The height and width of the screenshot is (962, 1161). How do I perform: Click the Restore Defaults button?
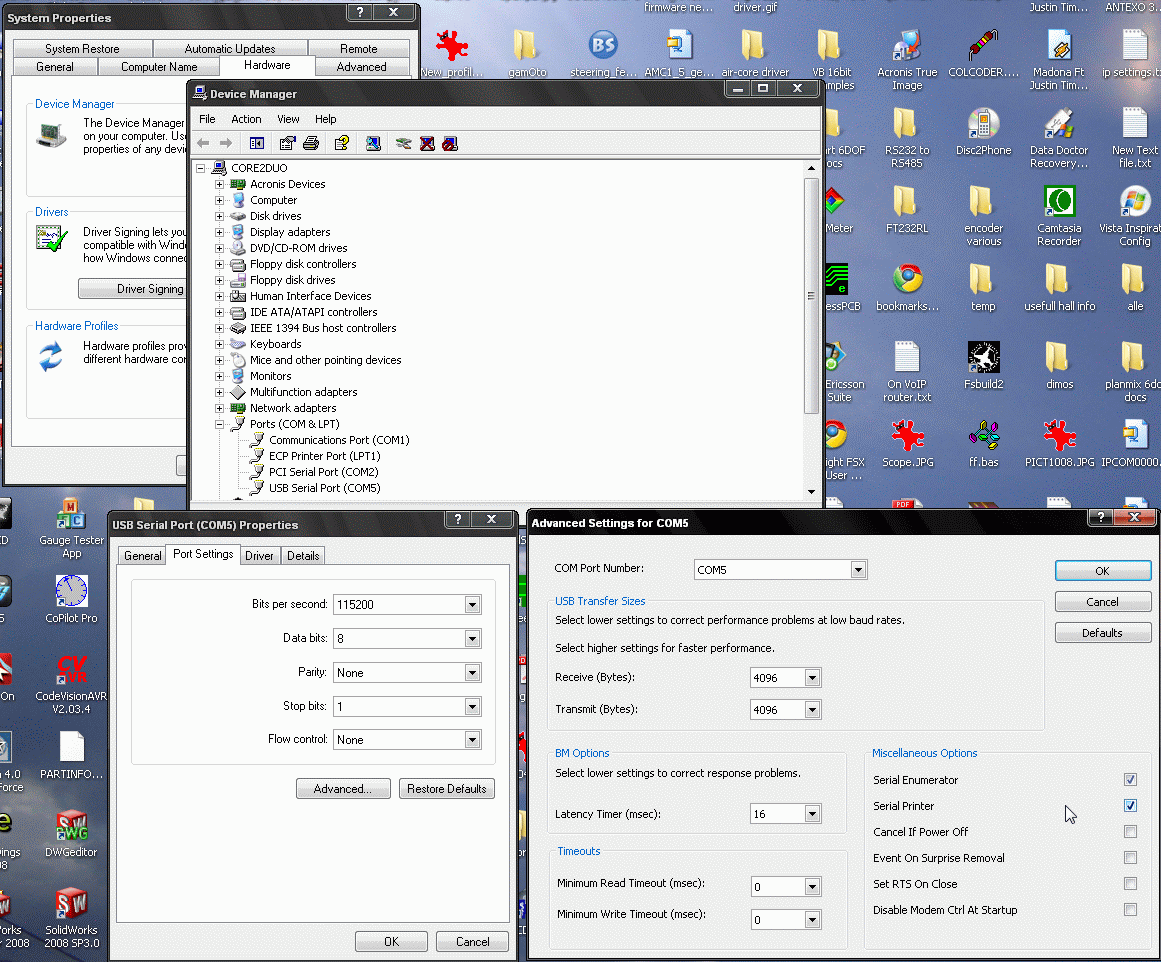(x=446, y=789)
